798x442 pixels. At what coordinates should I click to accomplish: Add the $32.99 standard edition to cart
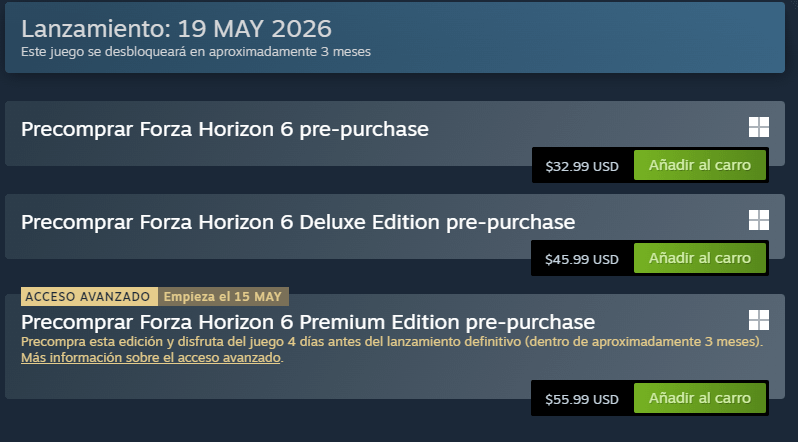[699, 164]
